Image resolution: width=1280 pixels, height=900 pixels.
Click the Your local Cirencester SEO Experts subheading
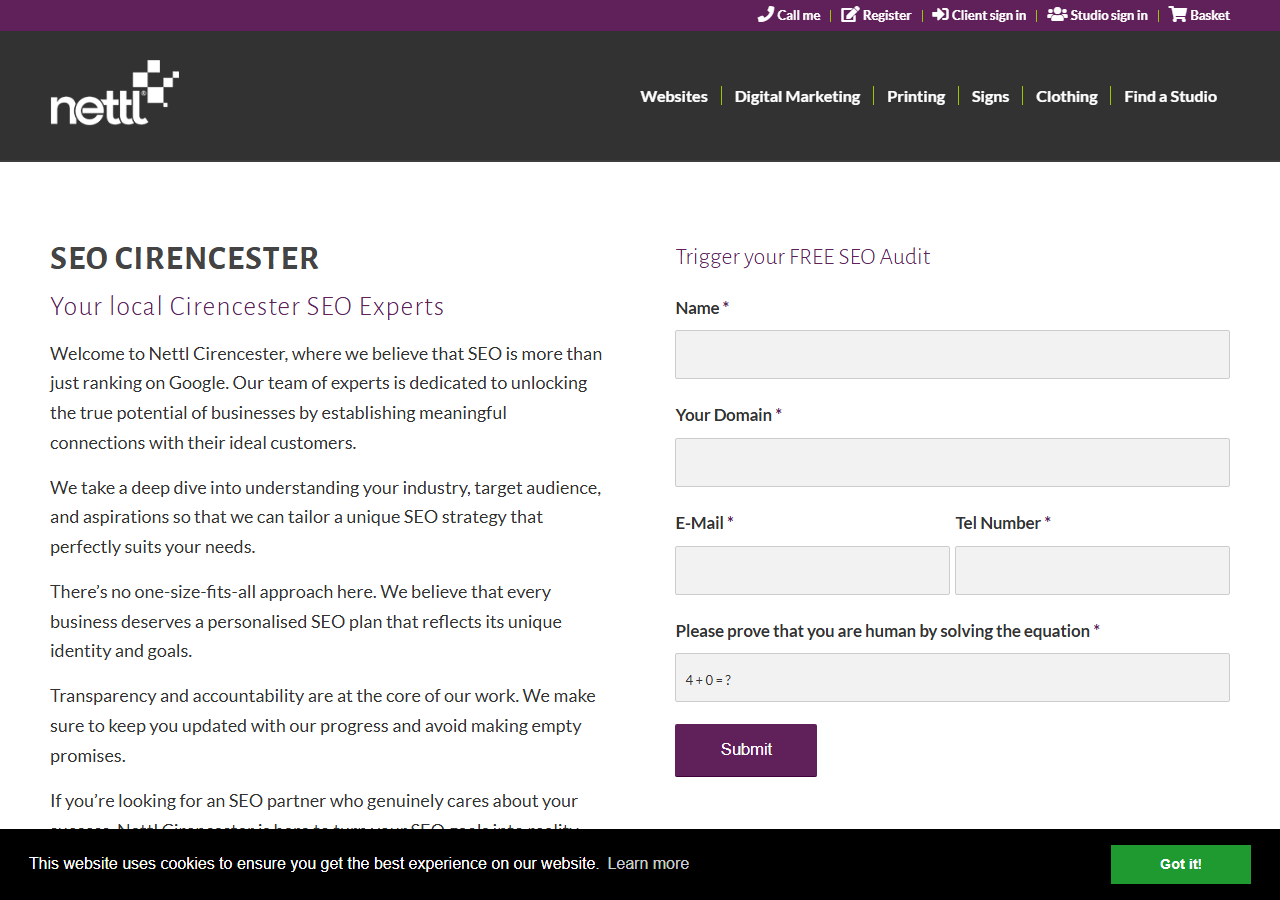click(247, 306)
